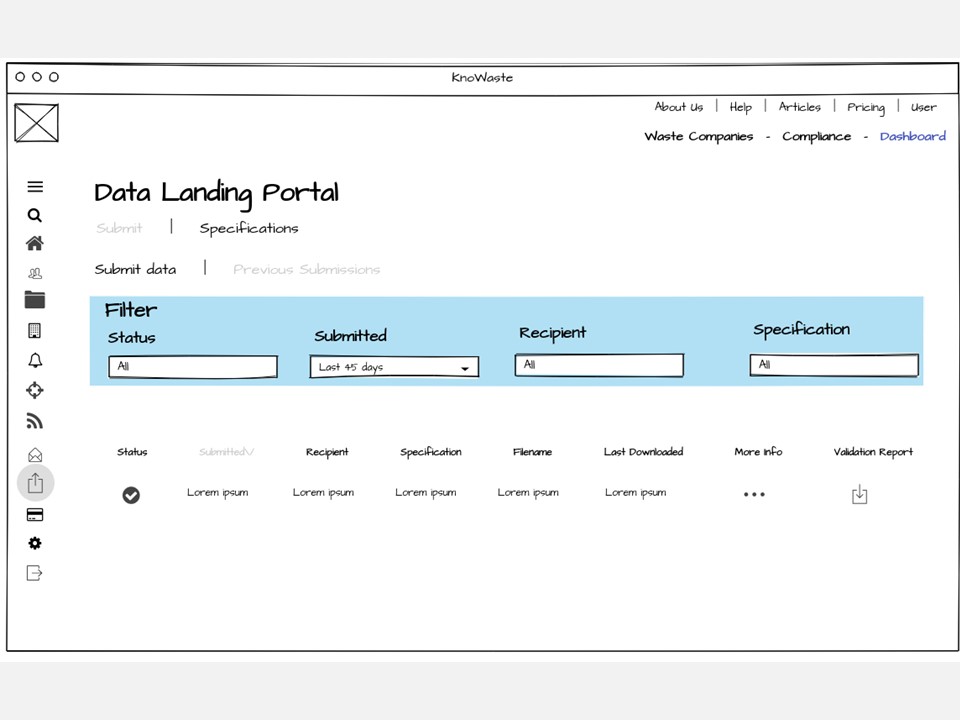Click the logout exit icon in sidebar
The height and width of the screenshot is (720, 960).
pyautogui.click(x=34, y=573)
